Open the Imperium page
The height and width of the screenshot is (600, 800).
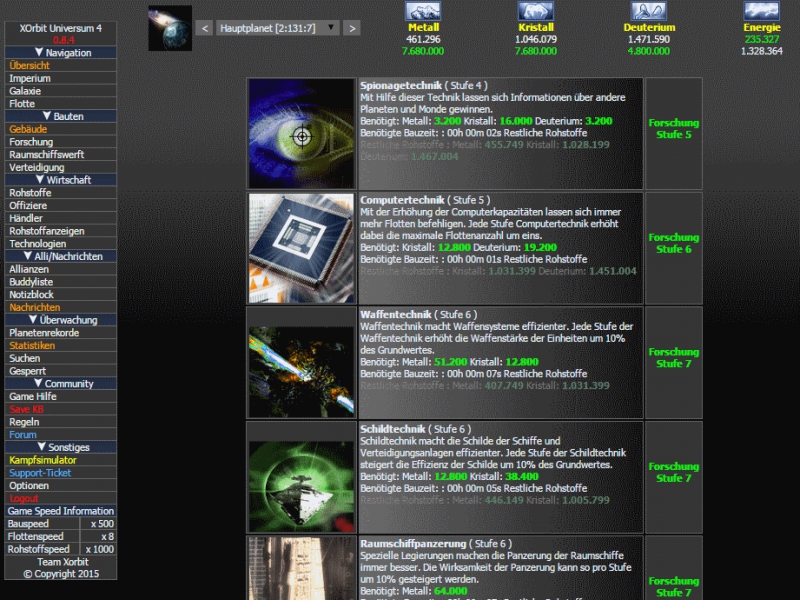click(30, 78)
